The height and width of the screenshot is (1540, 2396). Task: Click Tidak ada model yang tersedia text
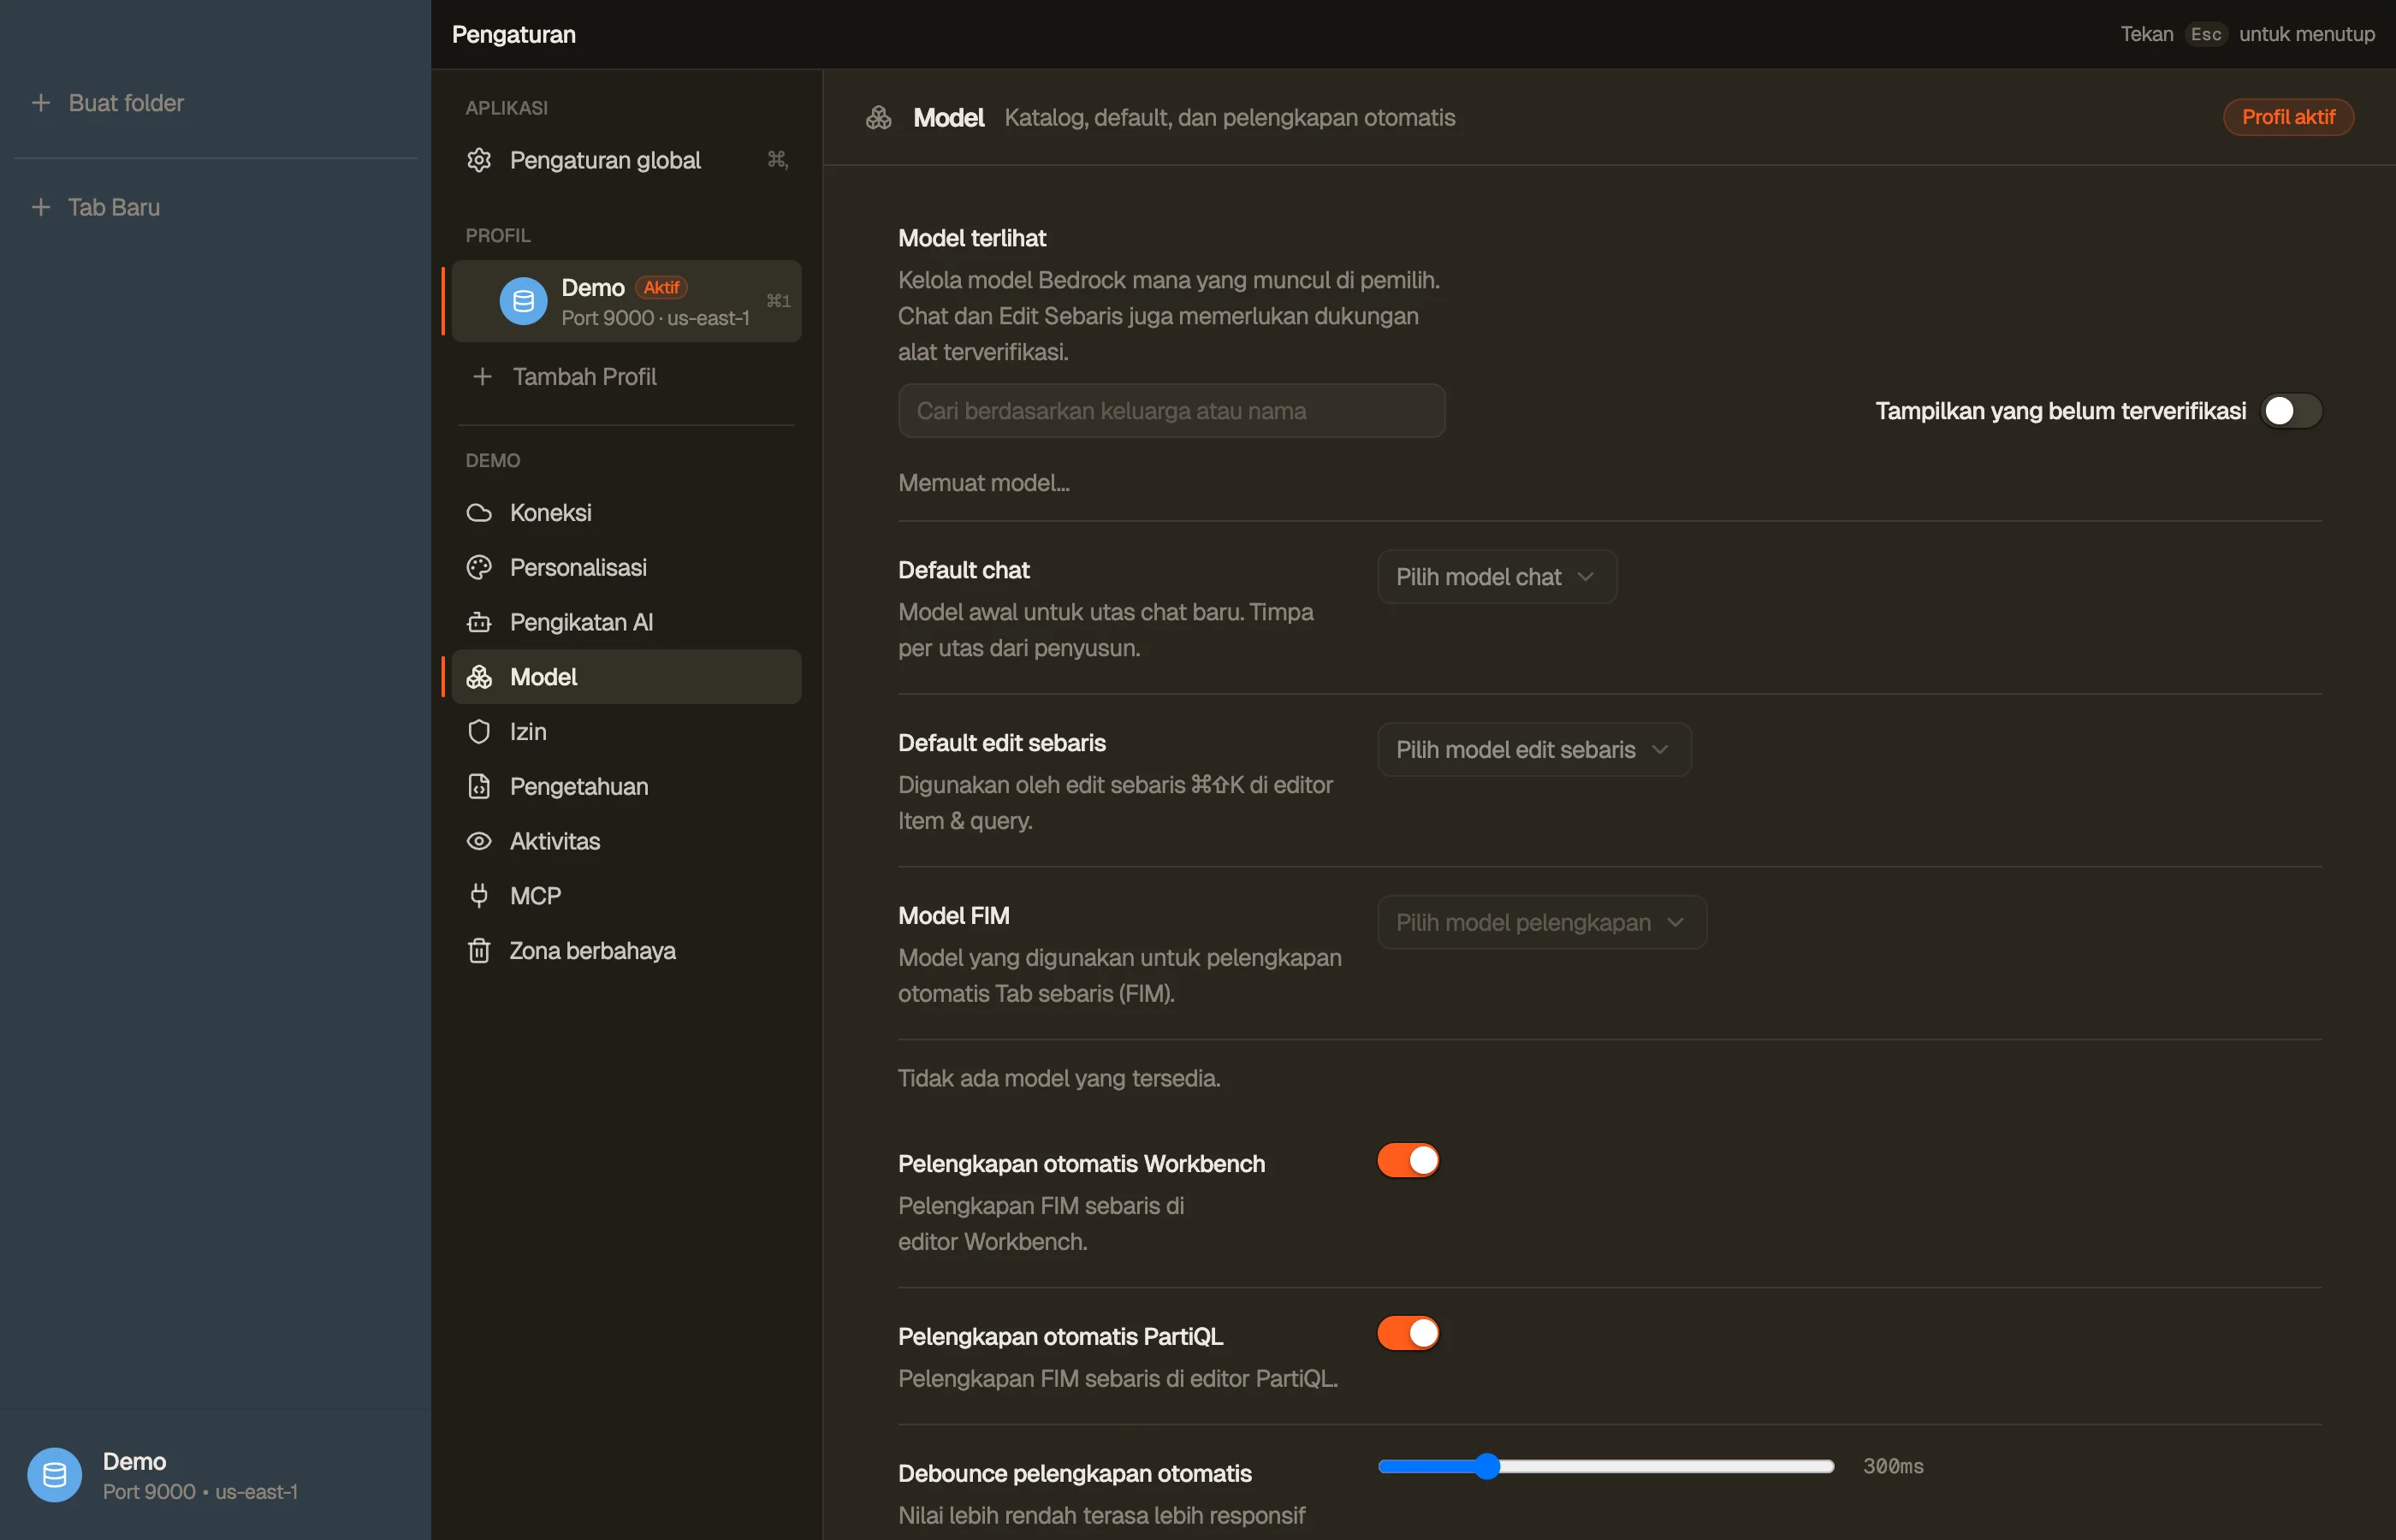[x=1059, y=1079]
